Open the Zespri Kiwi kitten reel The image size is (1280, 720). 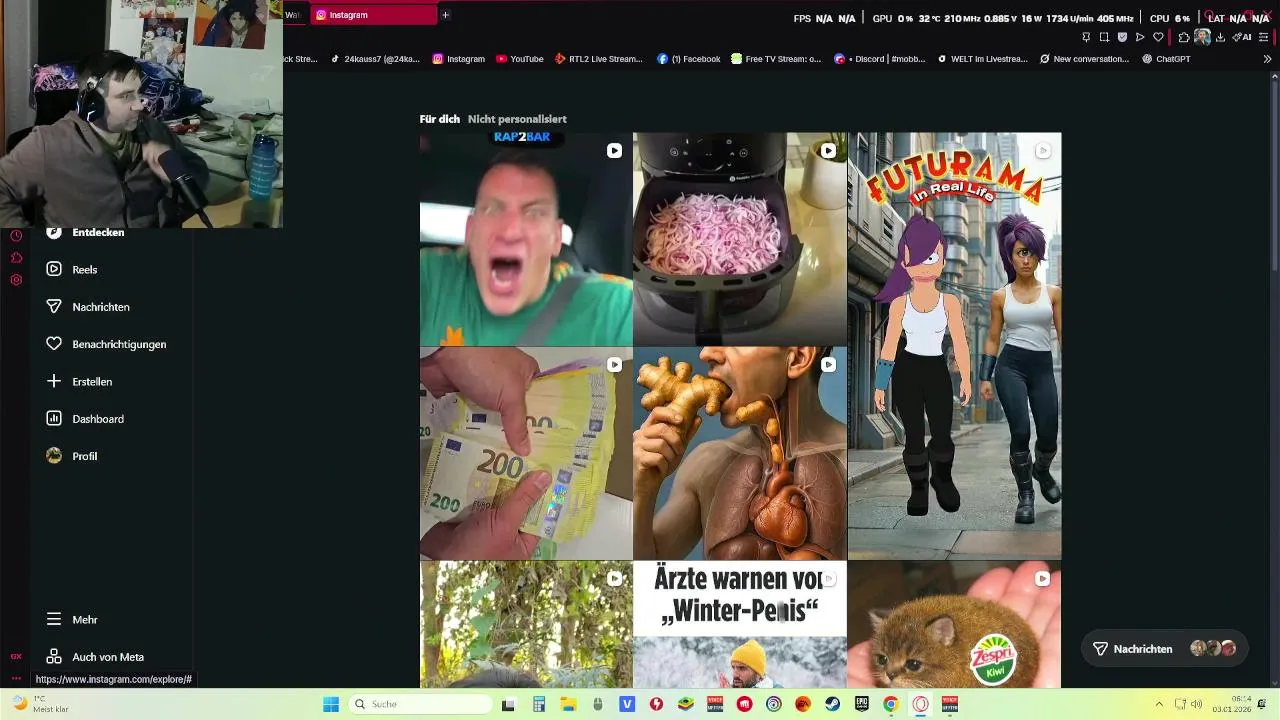pos(954,624)
